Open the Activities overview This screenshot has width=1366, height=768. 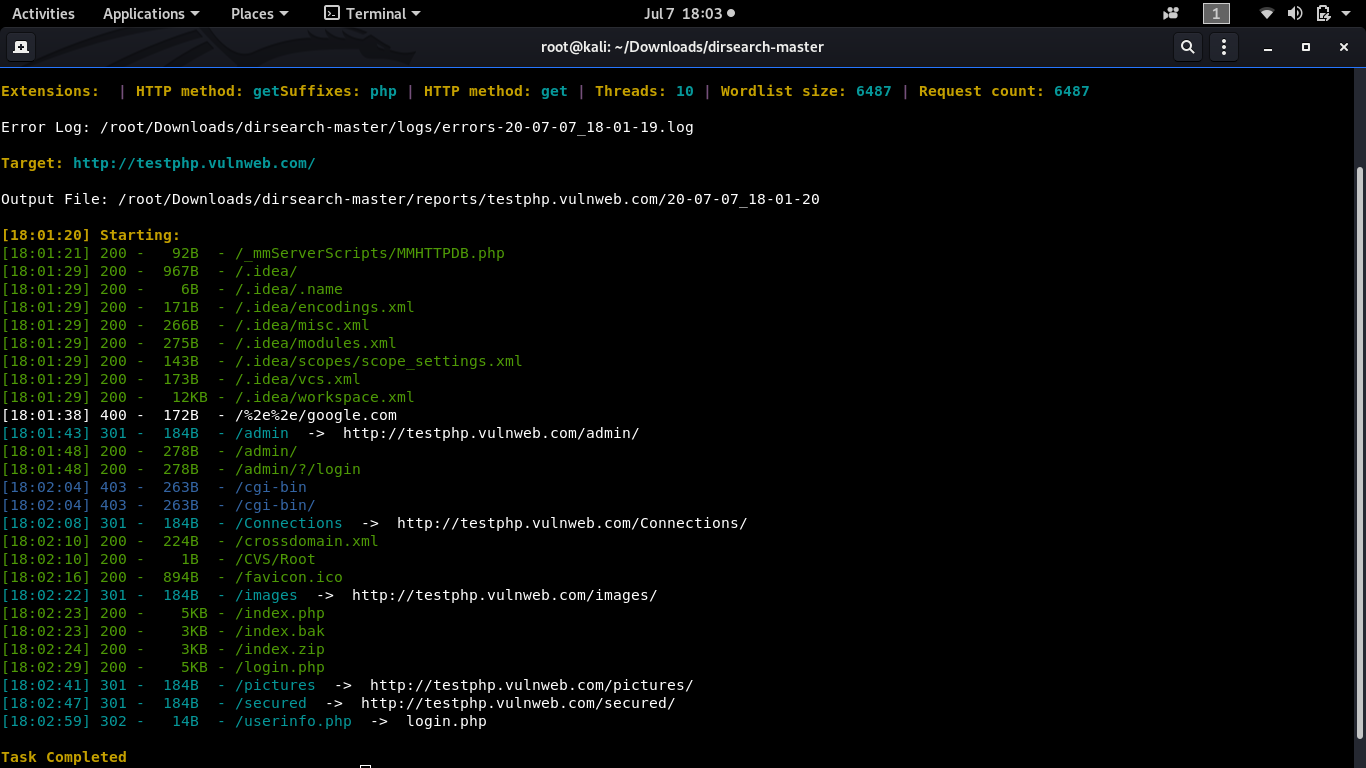coord(43,14)
